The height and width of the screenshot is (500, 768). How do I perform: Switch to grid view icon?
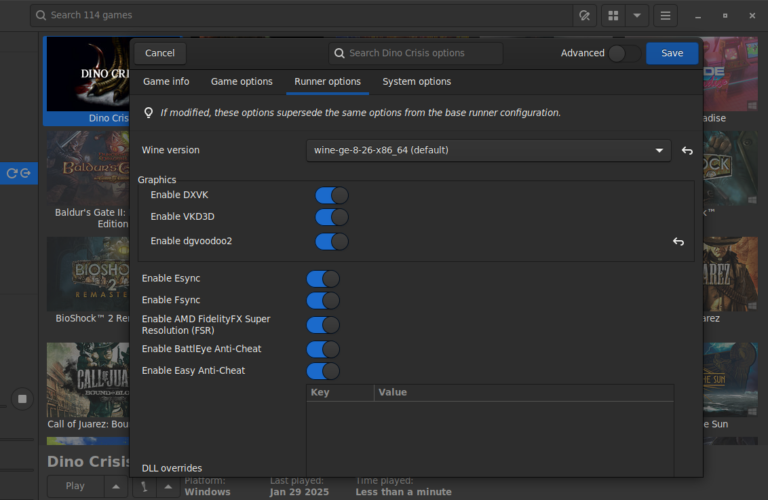tap(613, 15)
